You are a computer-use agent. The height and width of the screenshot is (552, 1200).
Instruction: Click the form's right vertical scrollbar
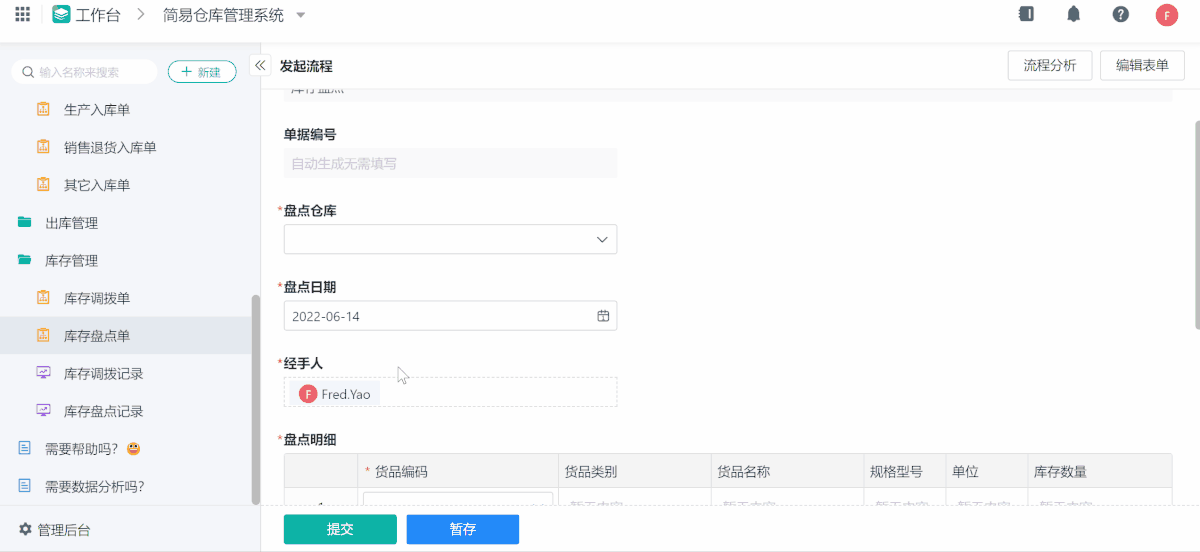click(x=1197, y=225)
